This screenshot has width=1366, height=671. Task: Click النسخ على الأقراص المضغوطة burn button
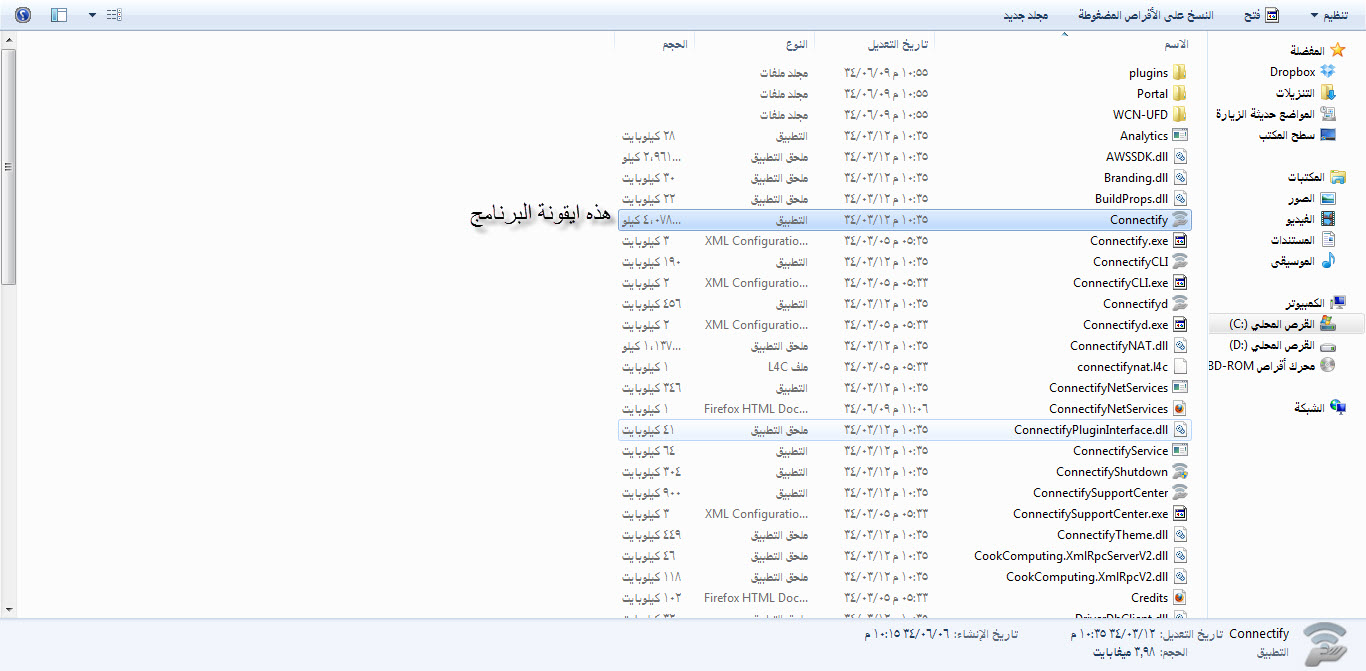pyautogui.click(x=1145, y=16)
